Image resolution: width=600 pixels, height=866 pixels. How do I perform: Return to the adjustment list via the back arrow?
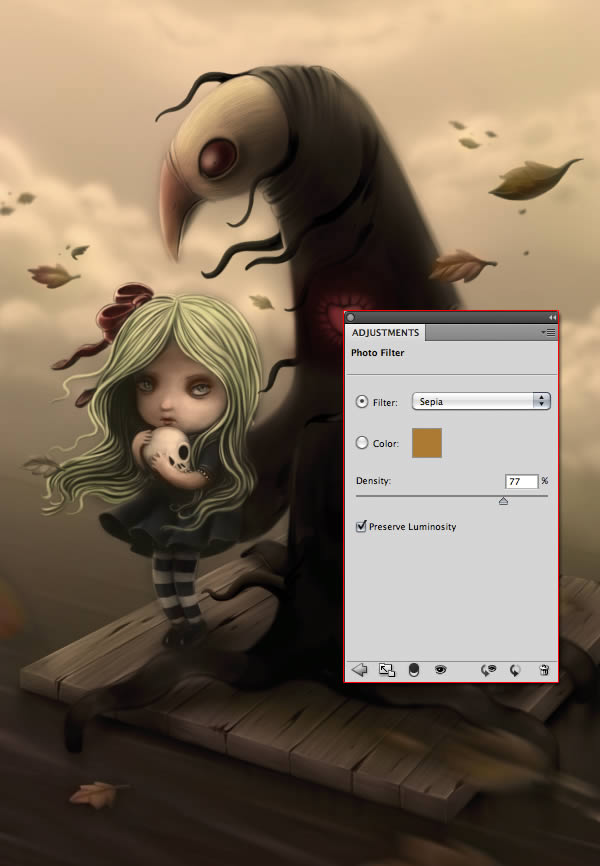[360, 670]
